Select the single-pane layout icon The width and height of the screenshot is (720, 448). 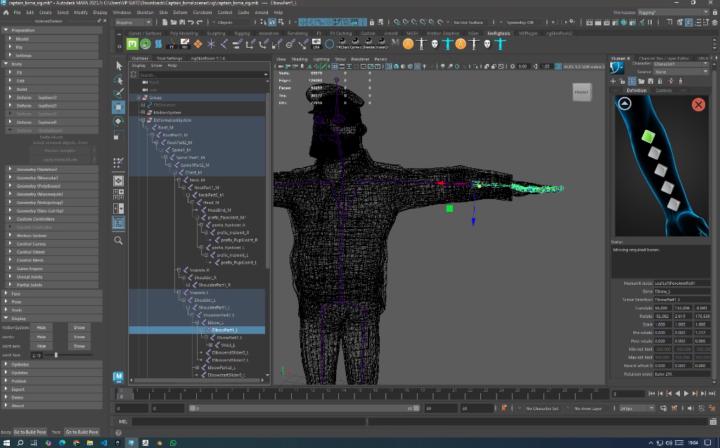pyautogui.click(x=118, y=181)
